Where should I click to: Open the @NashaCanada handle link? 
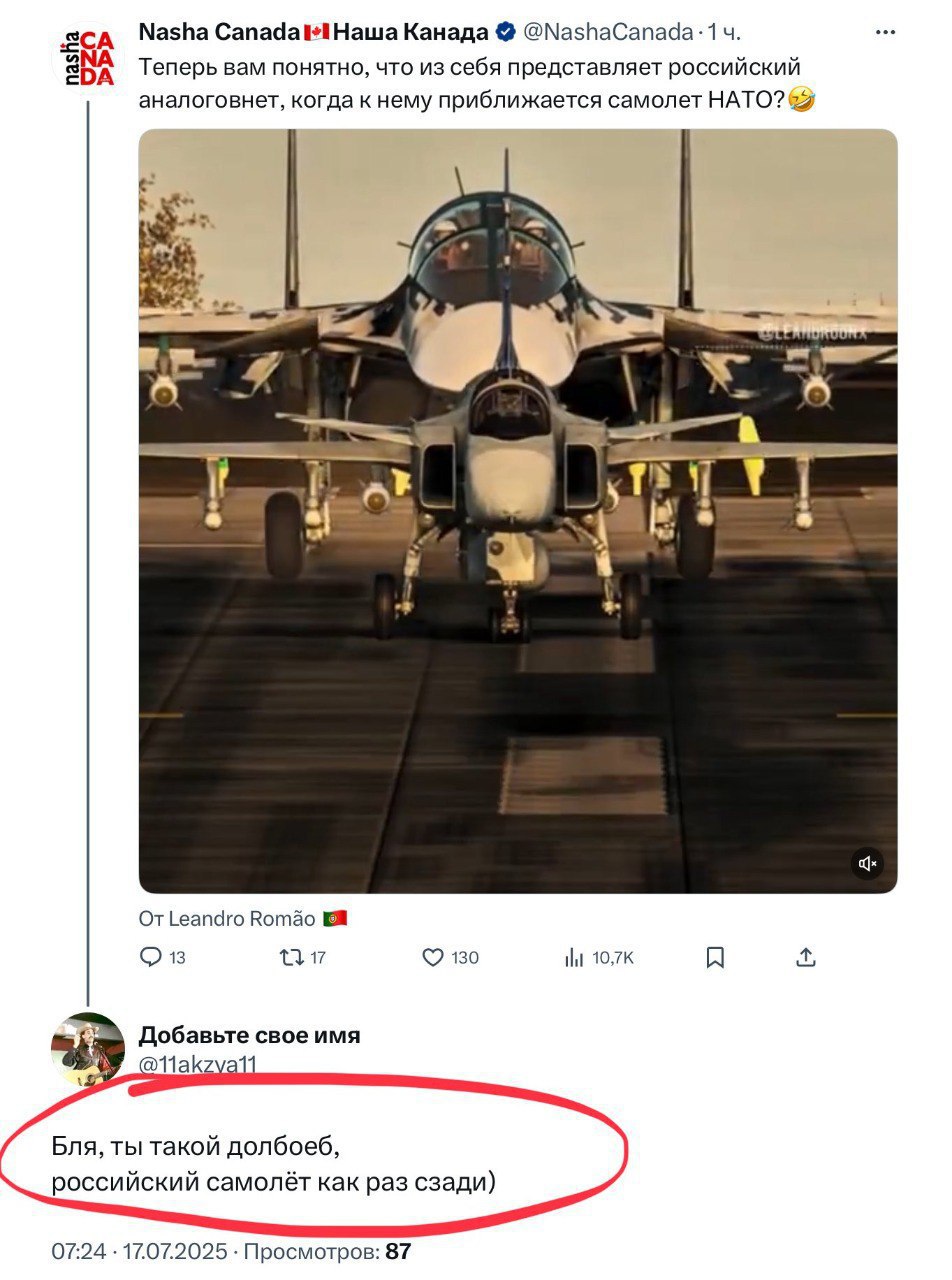coord(608,33)
